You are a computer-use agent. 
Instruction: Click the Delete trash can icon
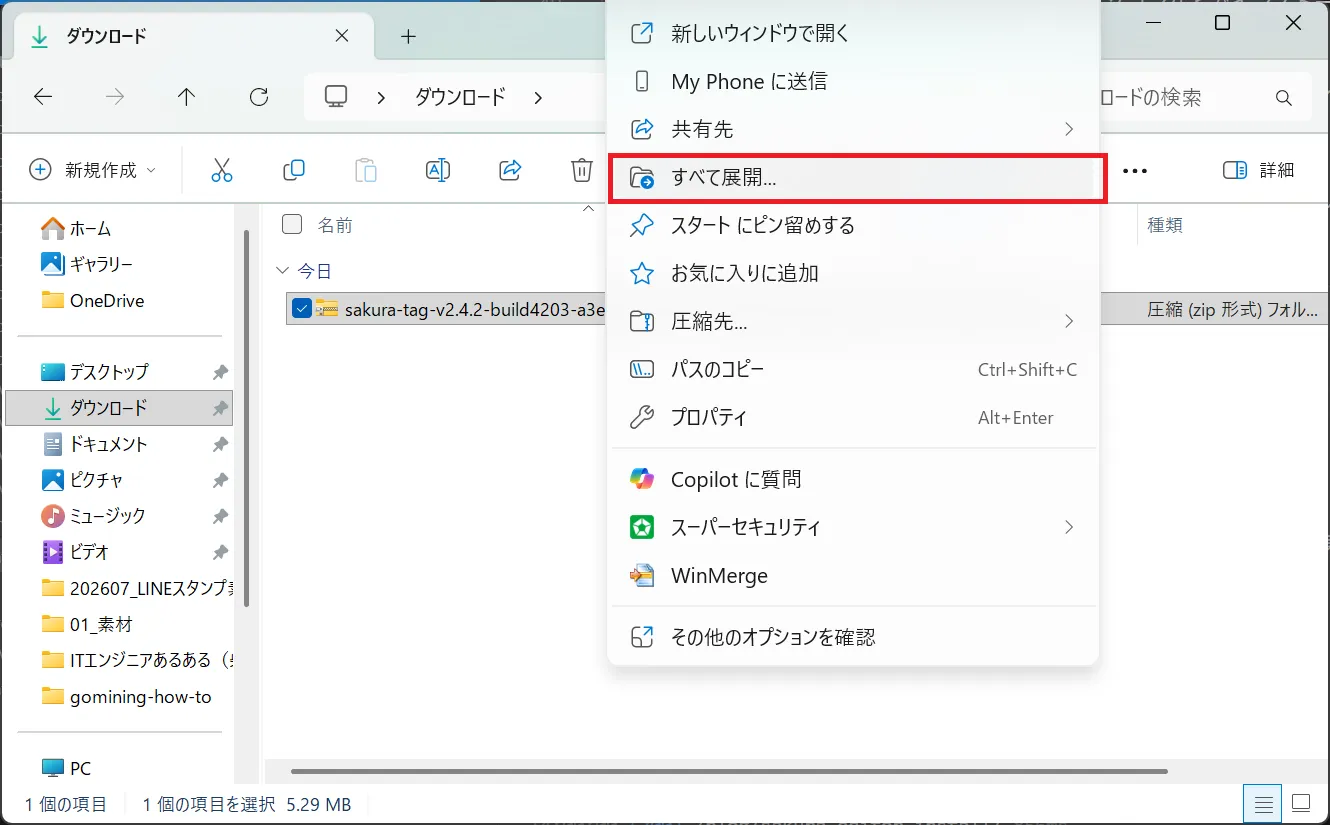[x=582, y=170]
